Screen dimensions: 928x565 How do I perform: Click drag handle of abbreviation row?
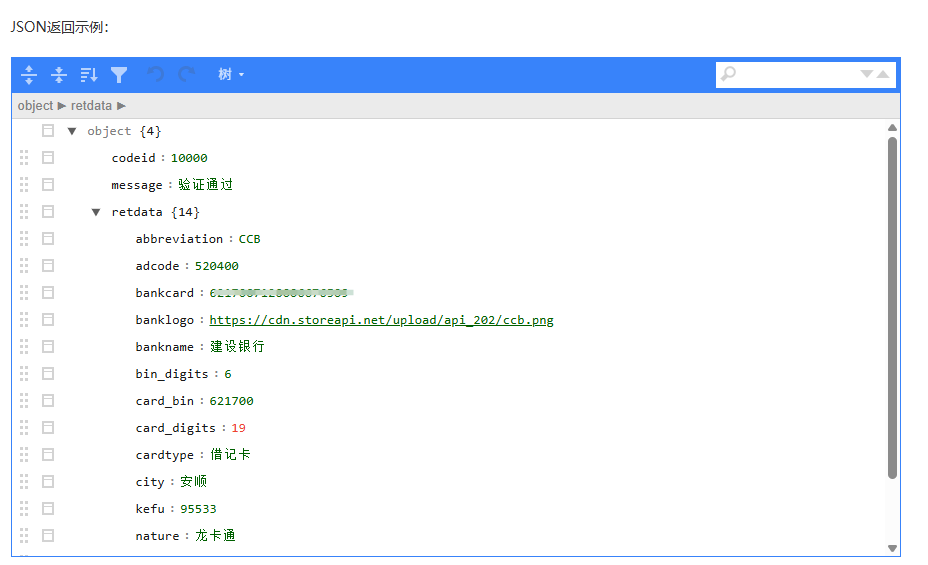pos(24,238)
